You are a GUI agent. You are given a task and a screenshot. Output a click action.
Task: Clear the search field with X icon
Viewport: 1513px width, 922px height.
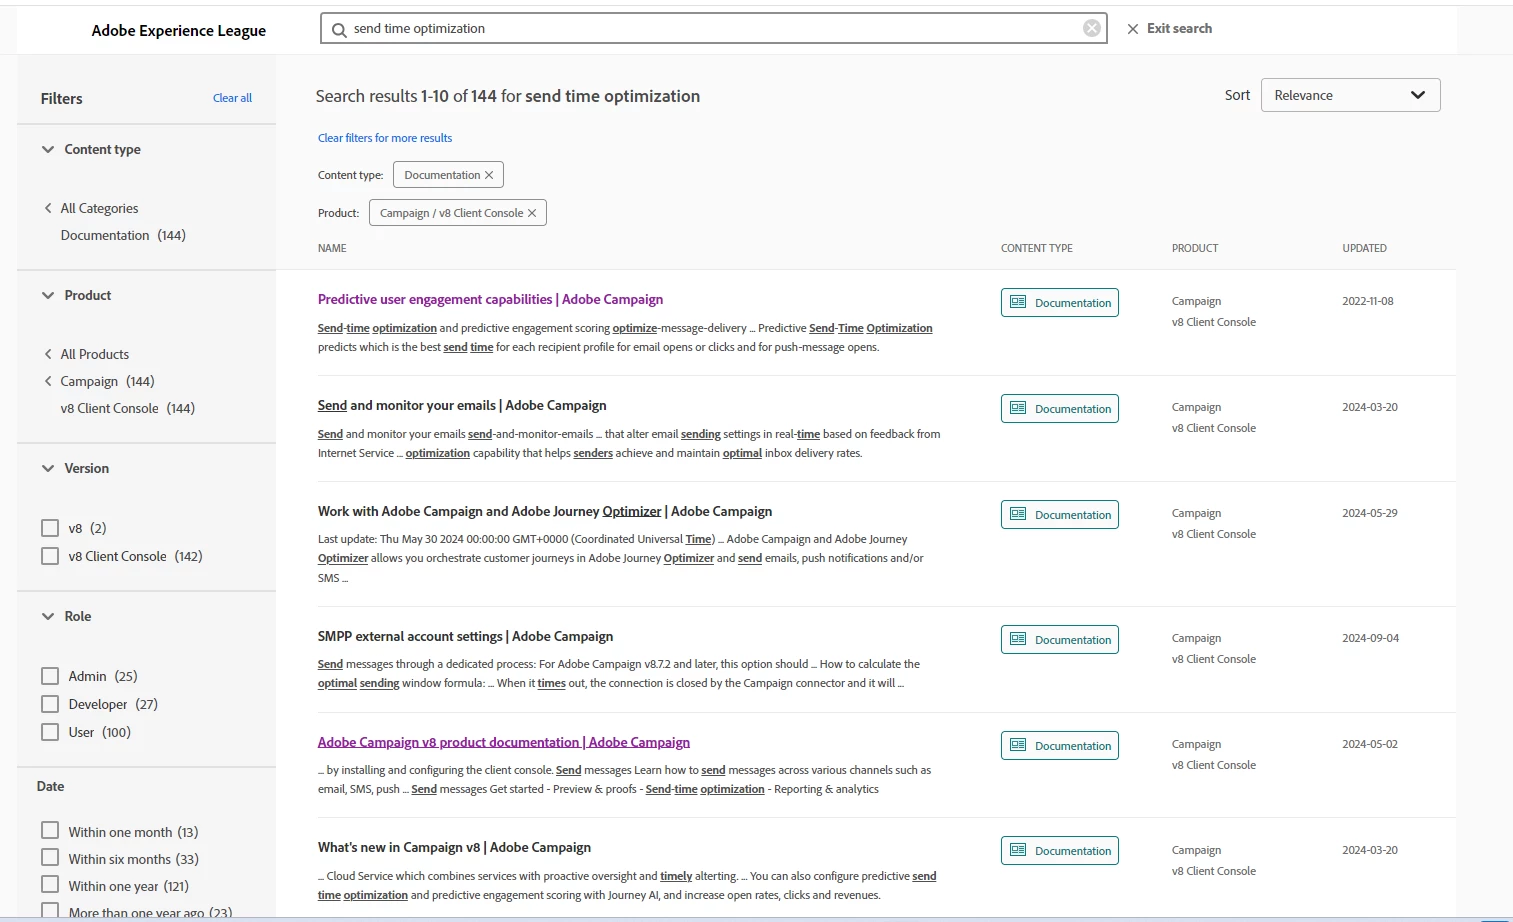[1092, 28]
